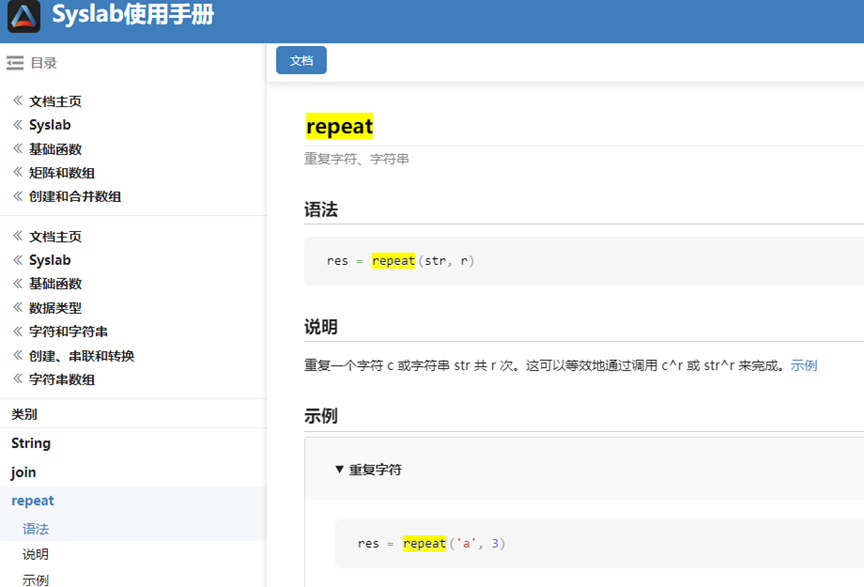Click the back chevron beside 字符和字符串
Image resolution: width=864 pixels, height=587 pixels.
pos(18,331)
